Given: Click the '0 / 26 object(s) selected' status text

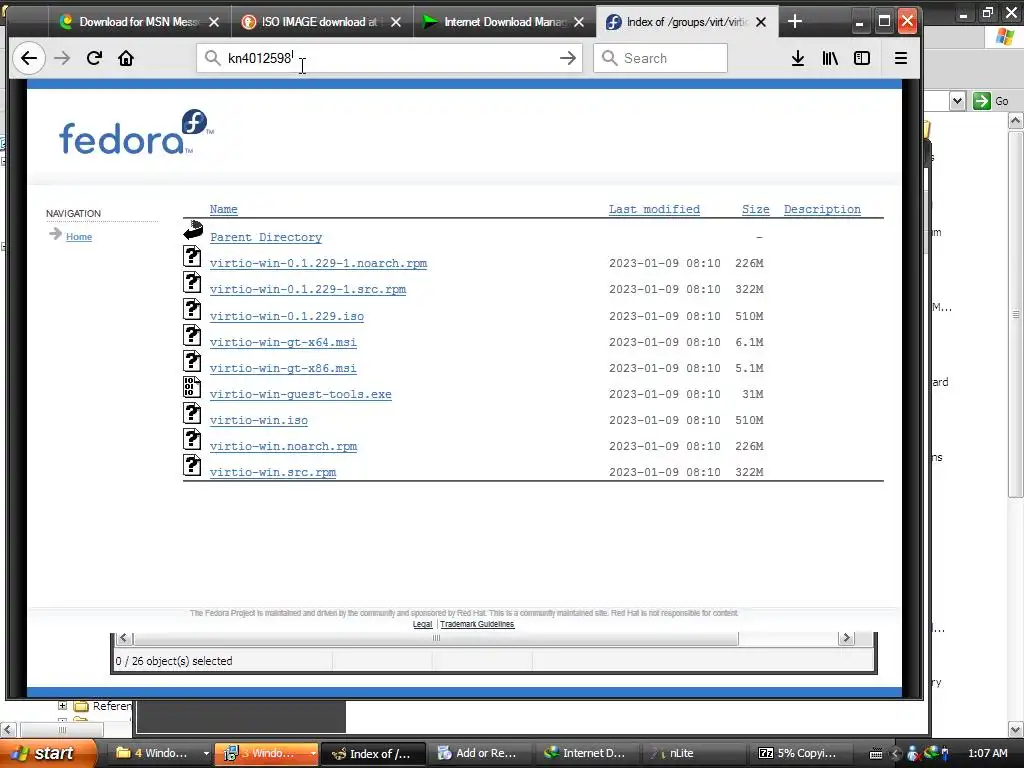Looking at the screenshot, I should click(174, 661).
